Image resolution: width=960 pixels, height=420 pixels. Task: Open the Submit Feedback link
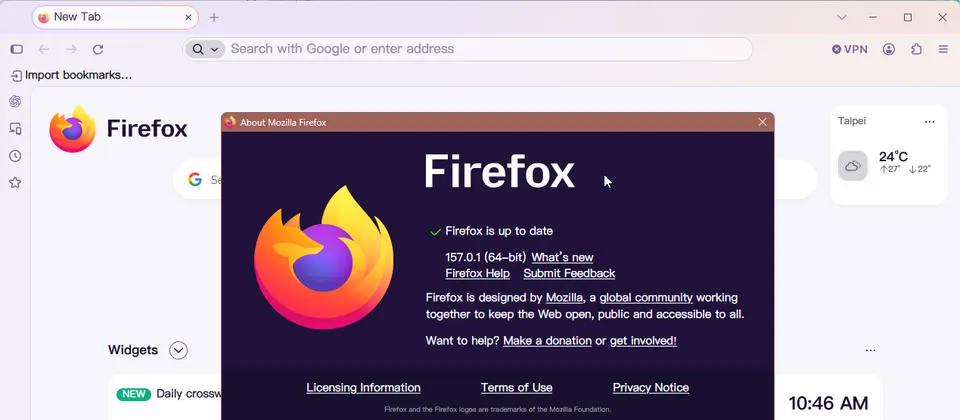point(569,273)
